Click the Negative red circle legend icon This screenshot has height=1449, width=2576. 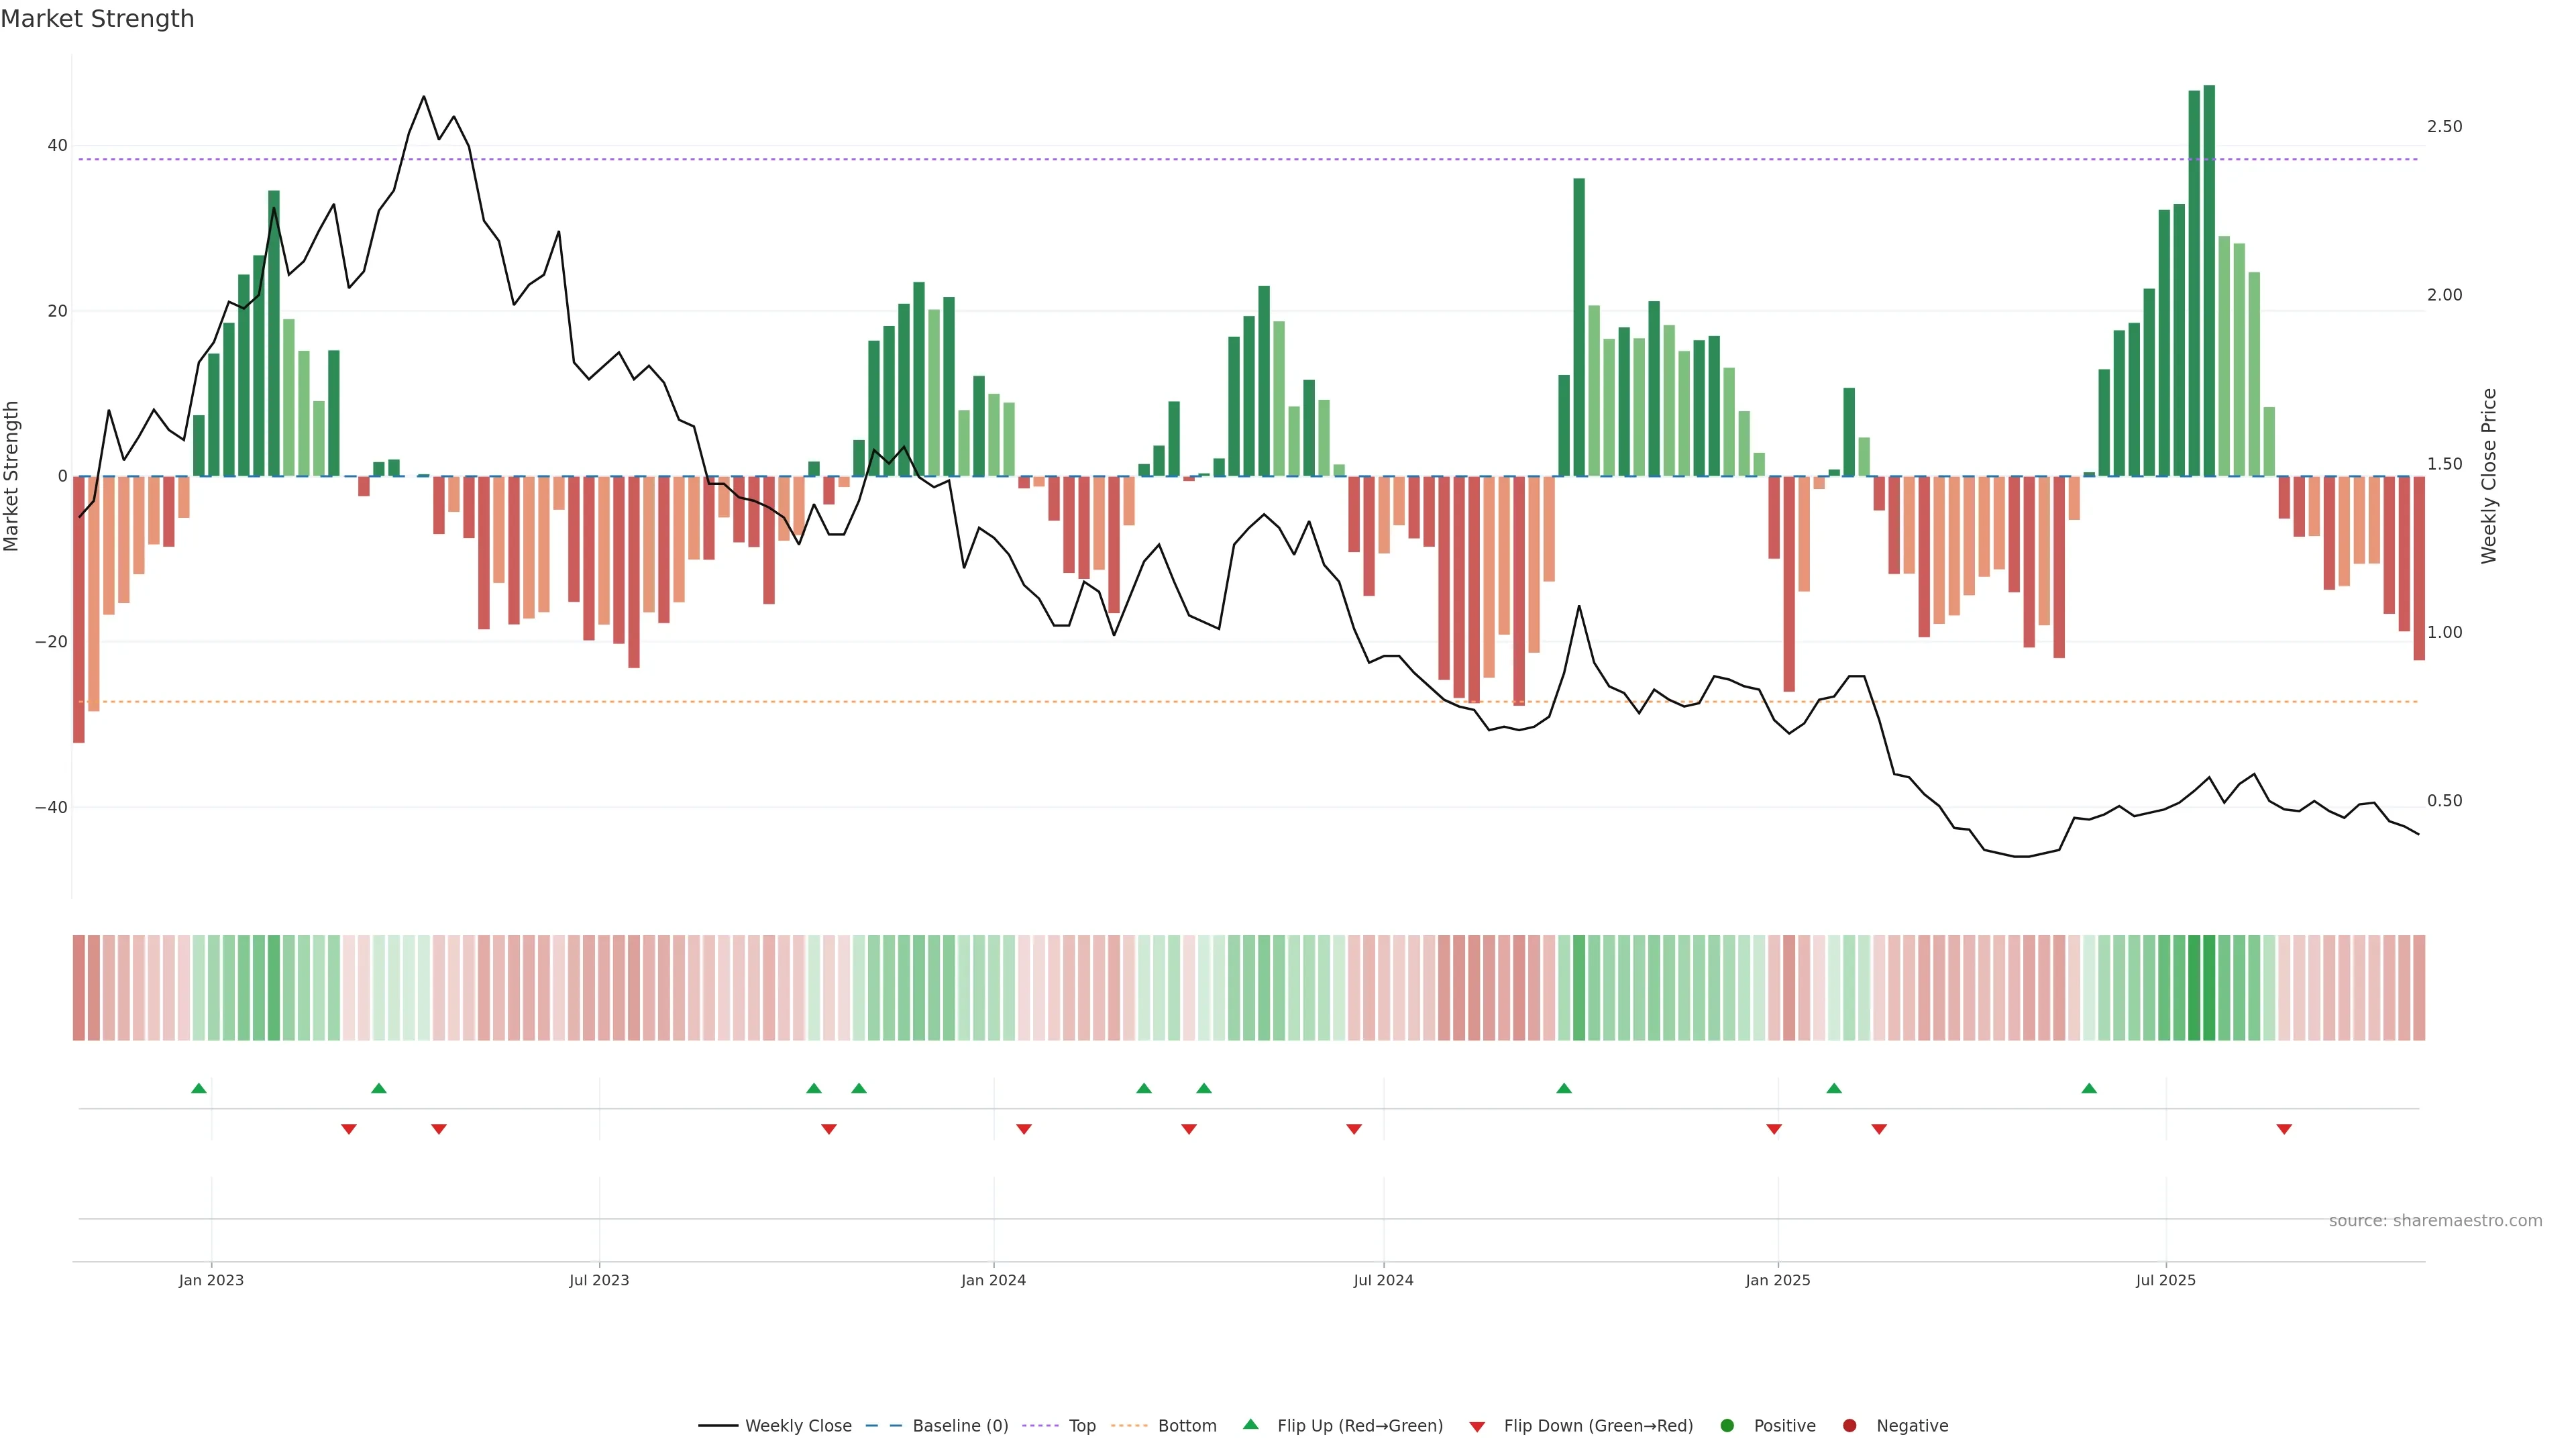pos(1849,1426)
